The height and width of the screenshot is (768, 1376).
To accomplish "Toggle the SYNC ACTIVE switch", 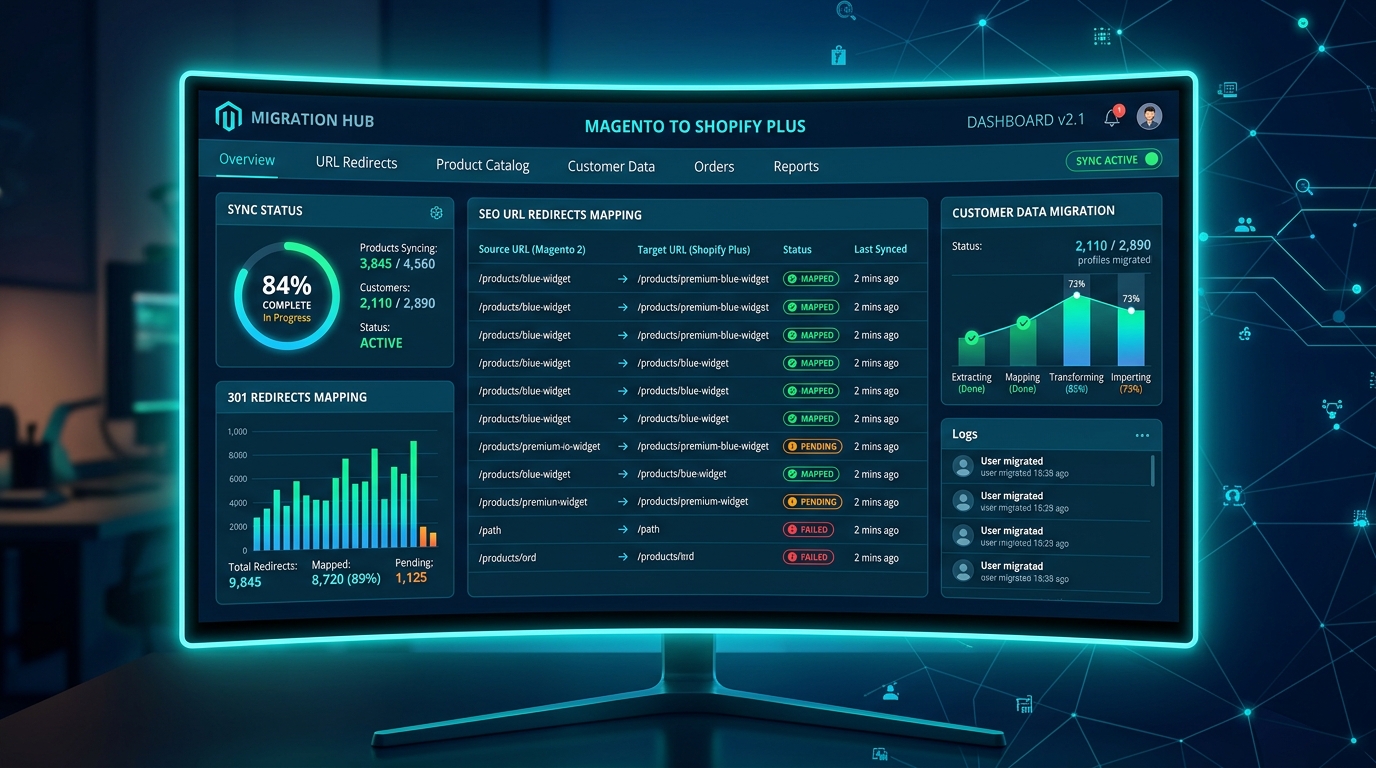I will click(x=1152, y=160).
